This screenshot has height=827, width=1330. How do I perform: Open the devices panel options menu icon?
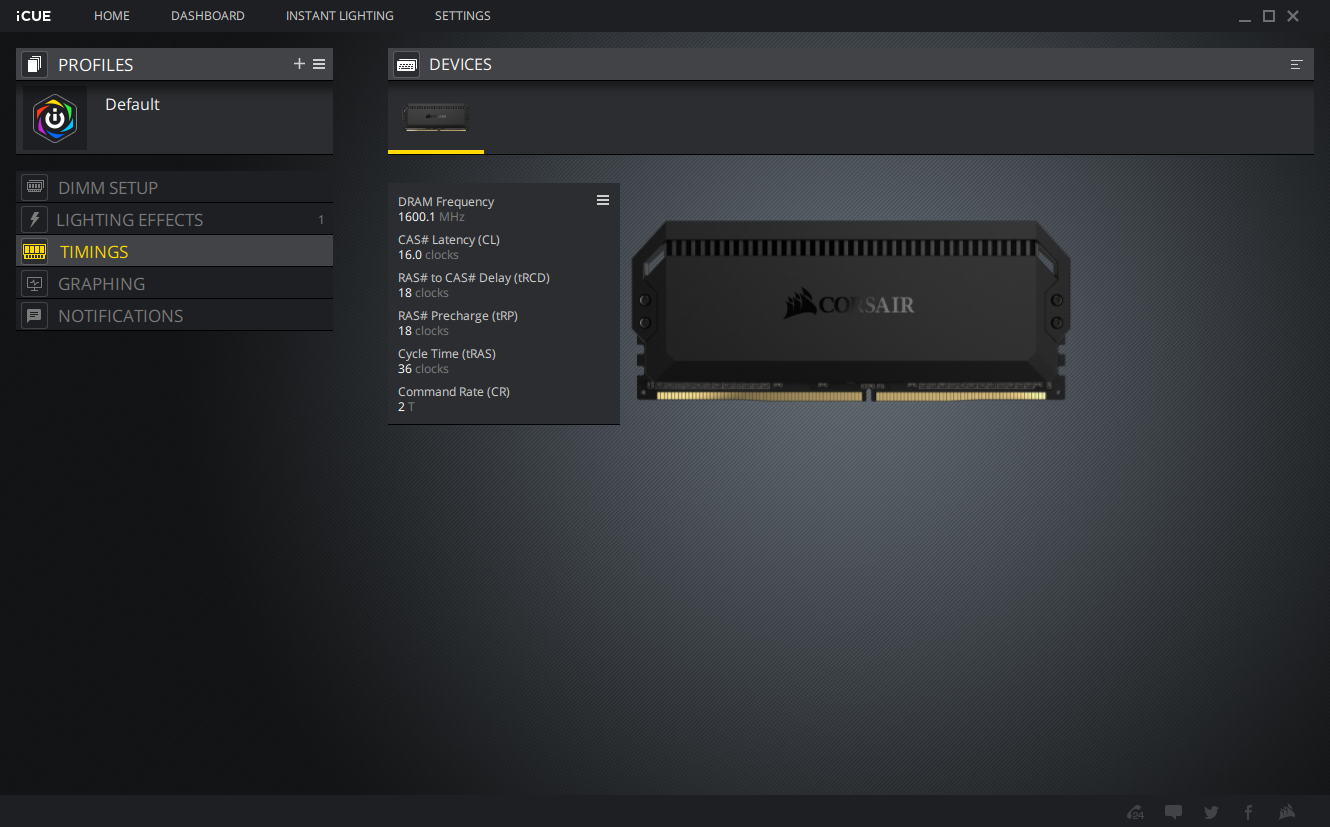pos(1297,64)
